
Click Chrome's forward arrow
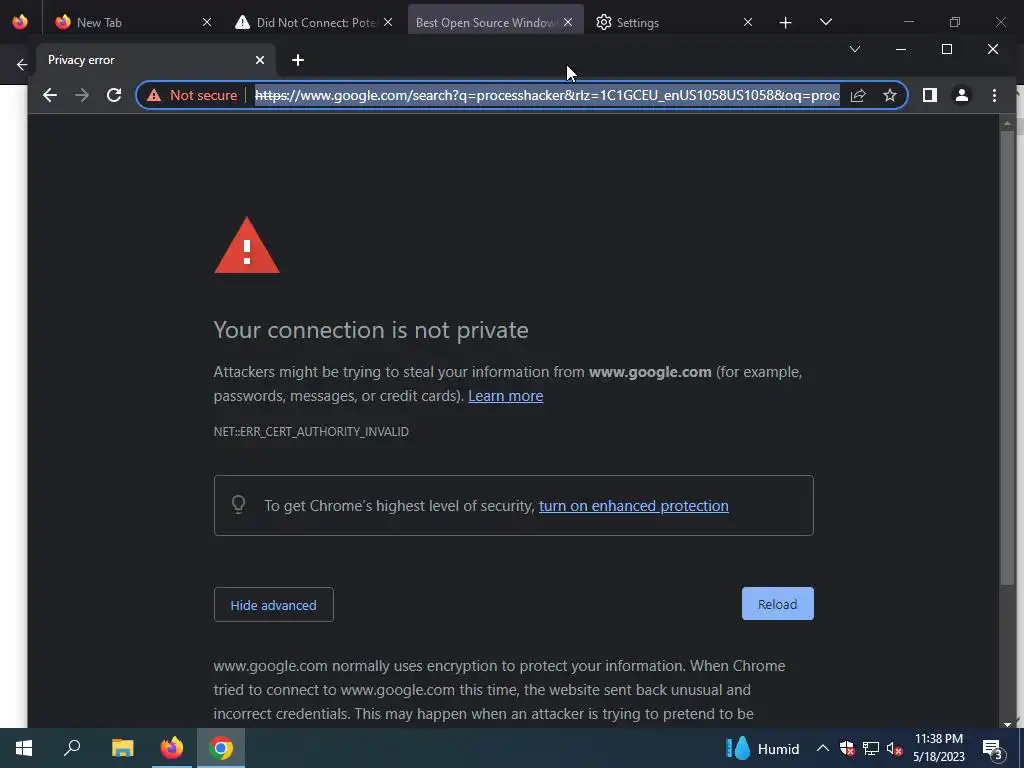coord(82,95)
